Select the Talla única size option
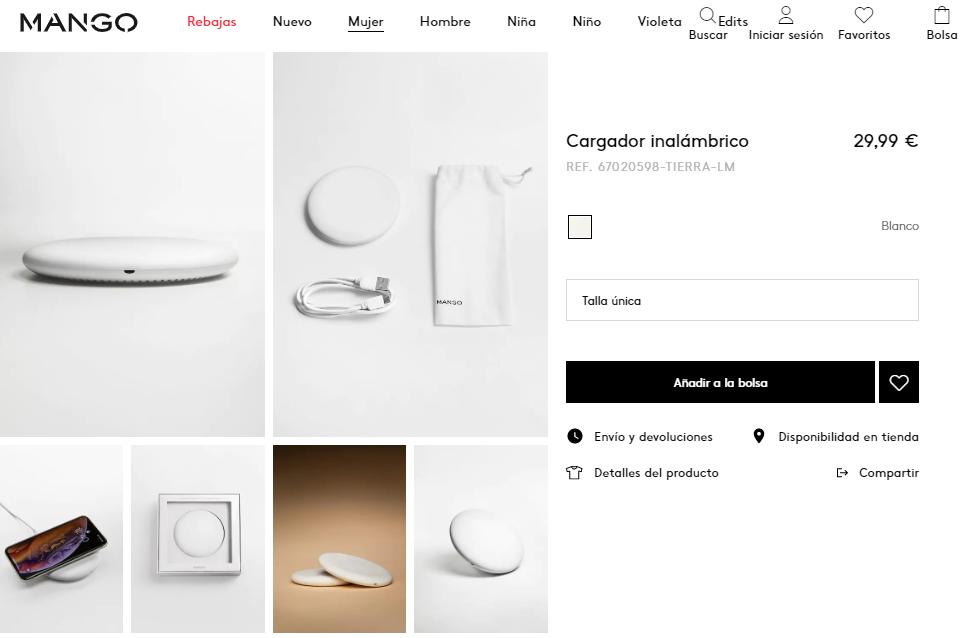Screen dimensions: 964x638 (742, 300)
